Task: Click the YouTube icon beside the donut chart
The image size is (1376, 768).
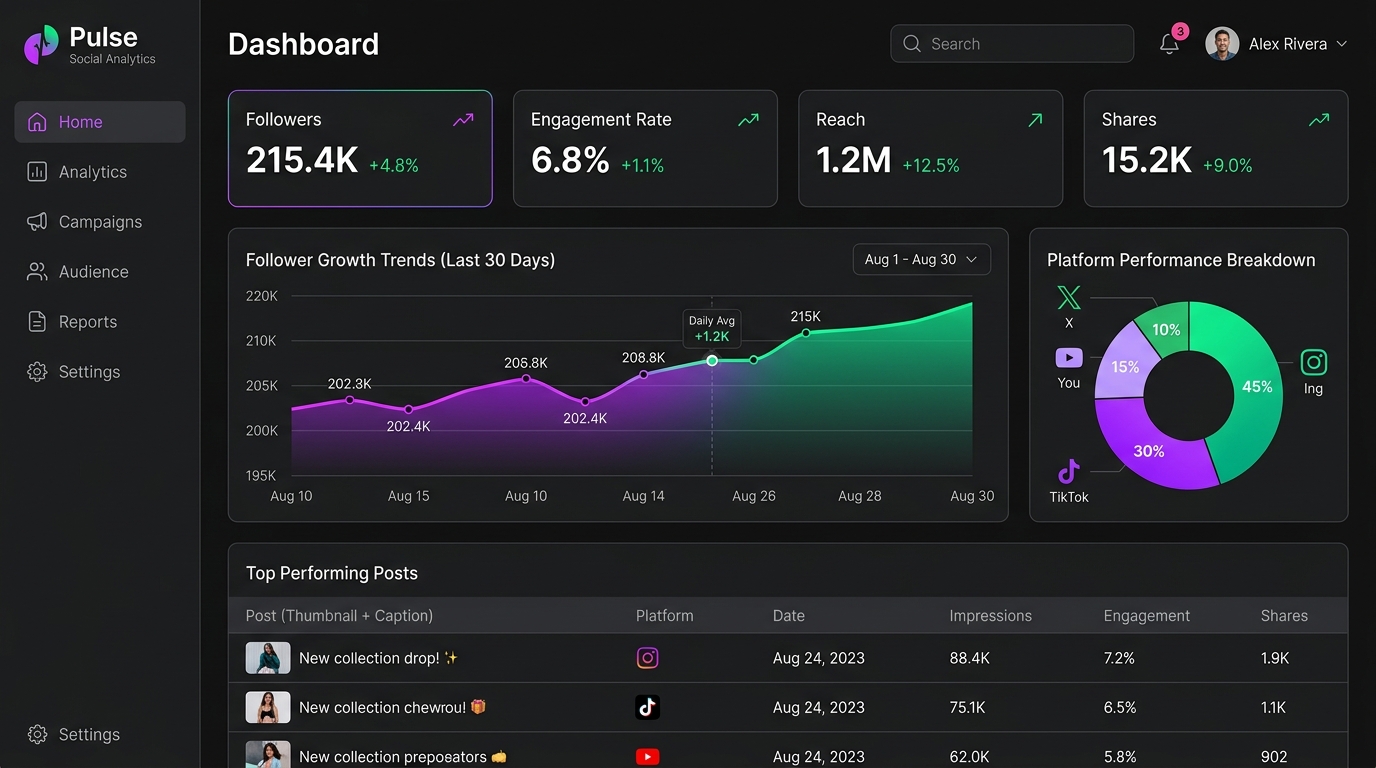Action: pos(1069,357)
